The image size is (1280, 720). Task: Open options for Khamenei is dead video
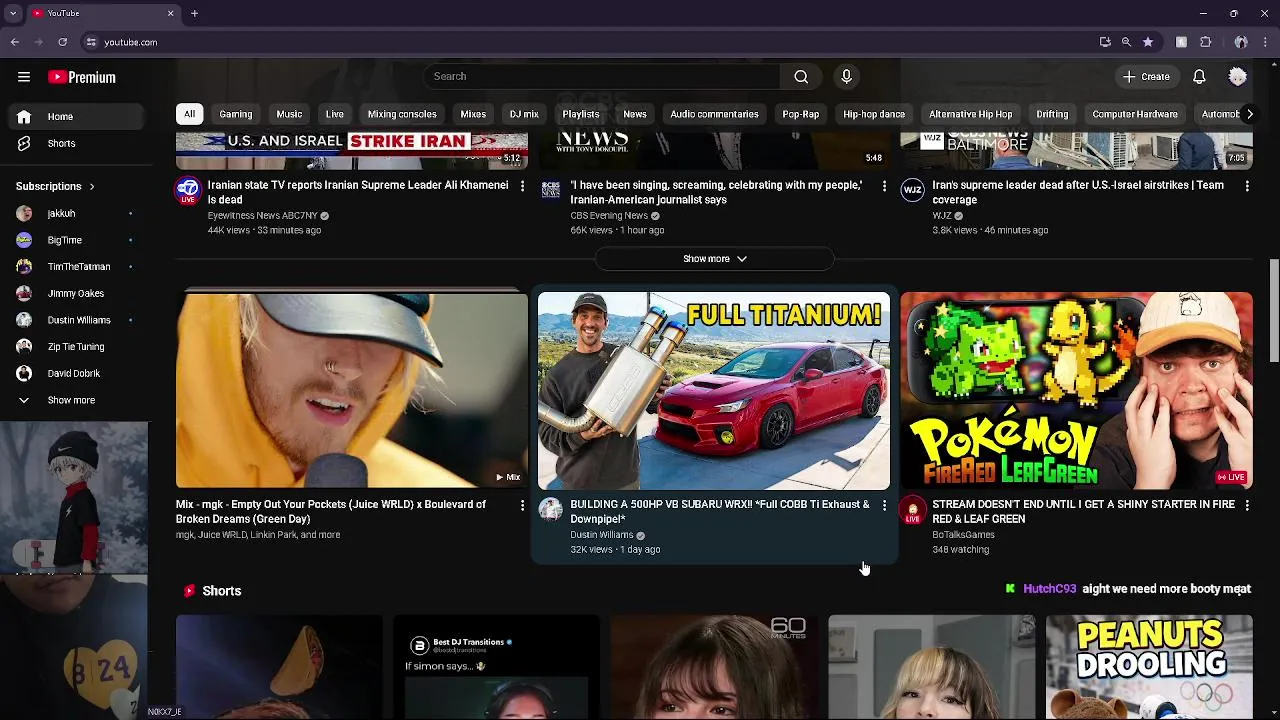coord(522,186)
